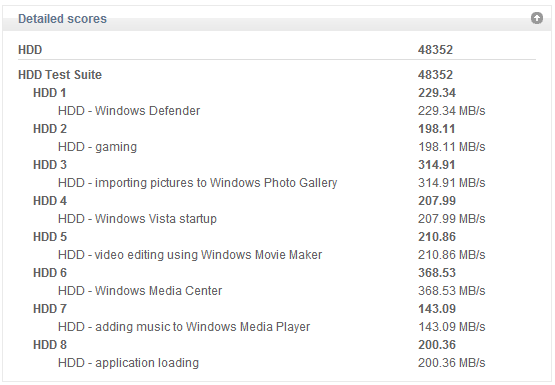This screenshot has height=385, width=555.
Task: Click the bold value 314.91
Action: click(437, 165)
